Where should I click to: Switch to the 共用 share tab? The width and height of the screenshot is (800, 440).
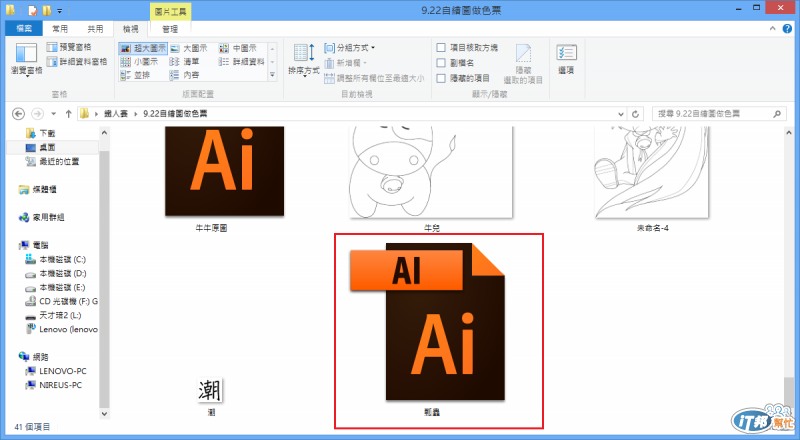(95, 29)
